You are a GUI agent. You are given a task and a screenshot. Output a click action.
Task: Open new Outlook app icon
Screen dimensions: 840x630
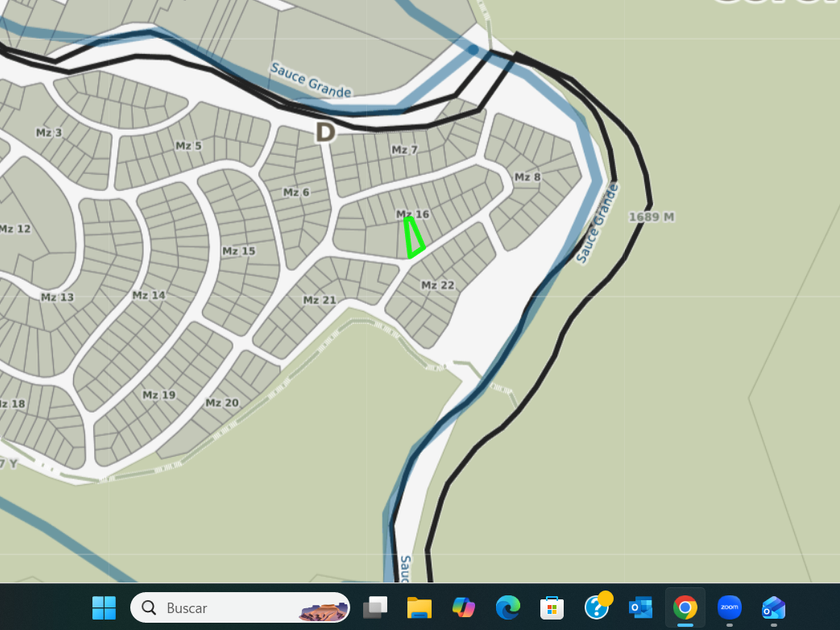tap(774, 608)
